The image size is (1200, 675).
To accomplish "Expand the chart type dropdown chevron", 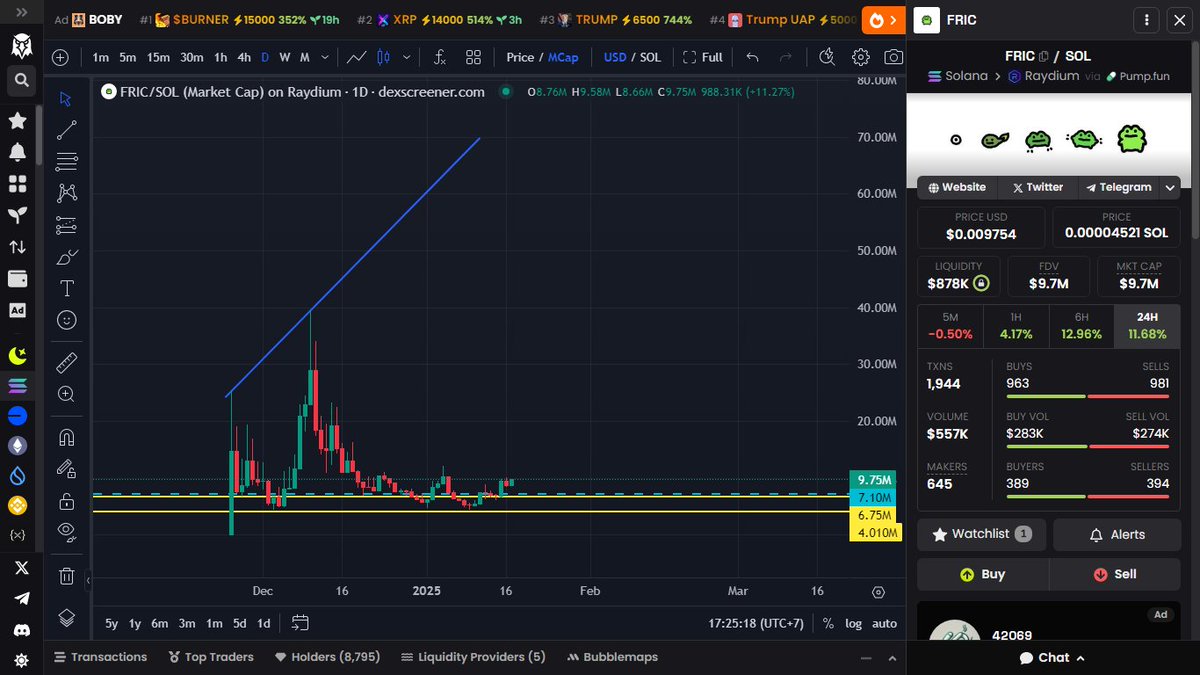I will [x=407, y=57].
